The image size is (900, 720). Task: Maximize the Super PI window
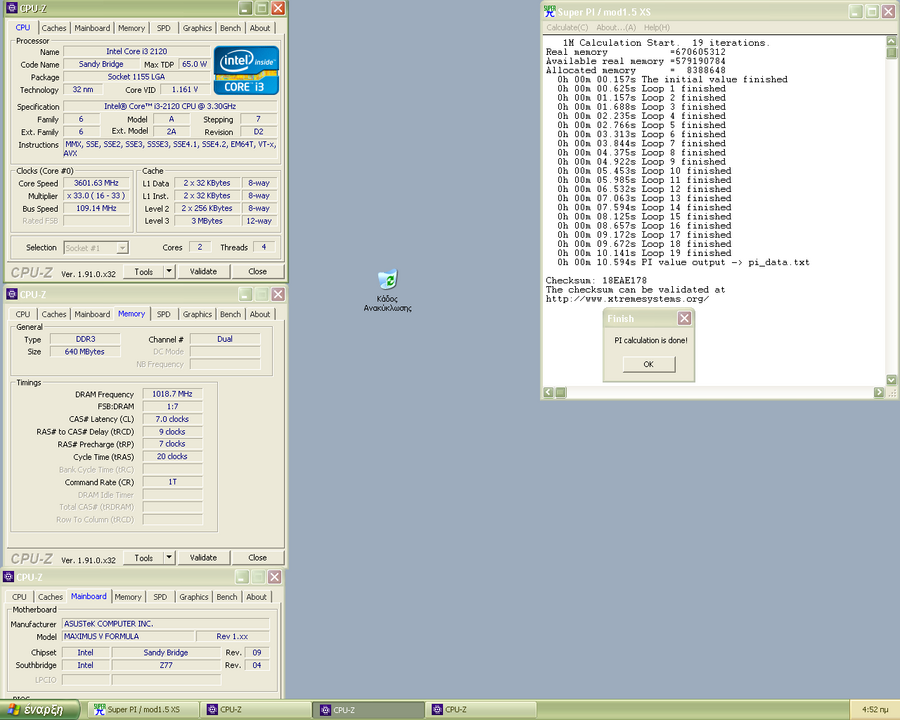(x=872, y=11)
